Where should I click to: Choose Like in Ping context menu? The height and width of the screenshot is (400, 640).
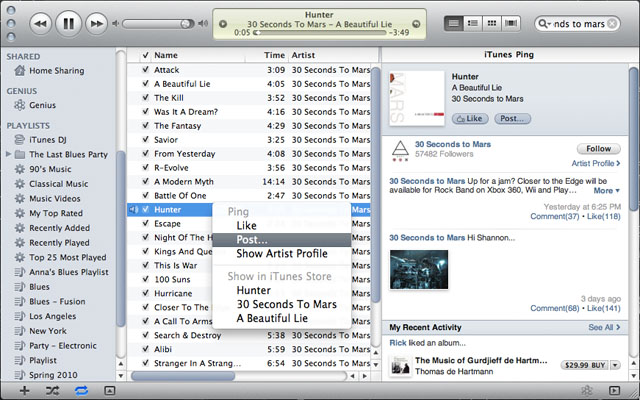point(282,226)
